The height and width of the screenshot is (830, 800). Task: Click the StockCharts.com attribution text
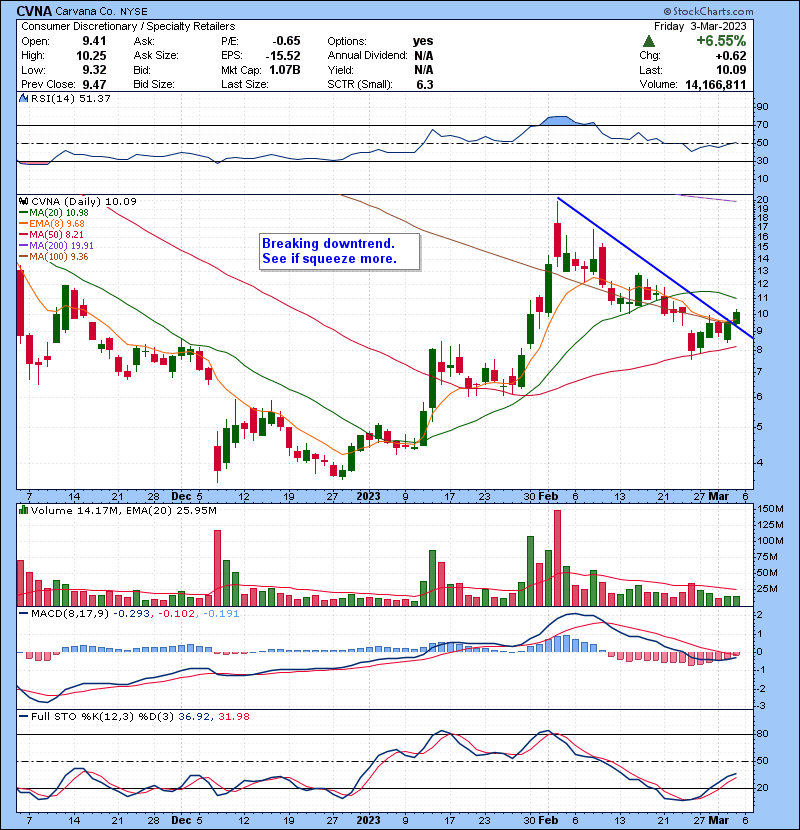[x=708, y=11]
